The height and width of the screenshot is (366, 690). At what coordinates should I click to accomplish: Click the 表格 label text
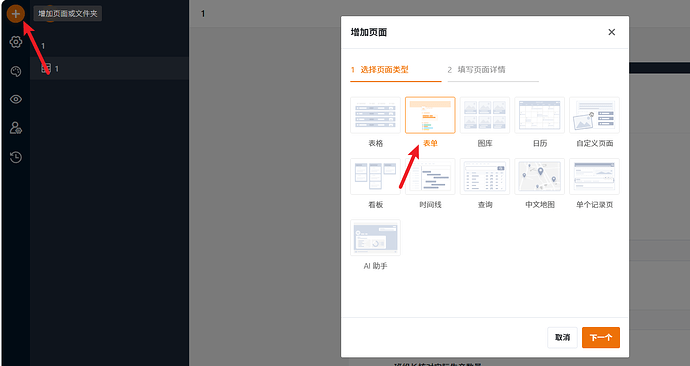pyautogui.click(x=376, y=143)
